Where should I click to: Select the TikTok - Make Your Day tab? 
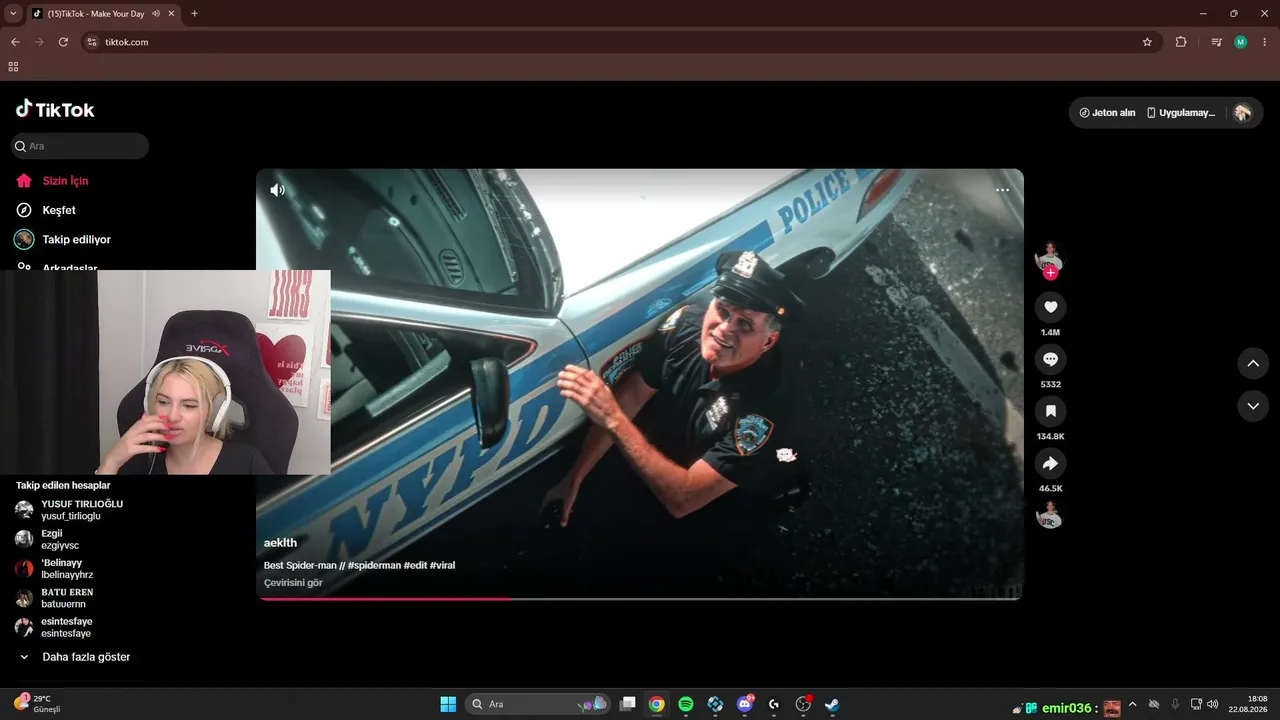point(96,14)
